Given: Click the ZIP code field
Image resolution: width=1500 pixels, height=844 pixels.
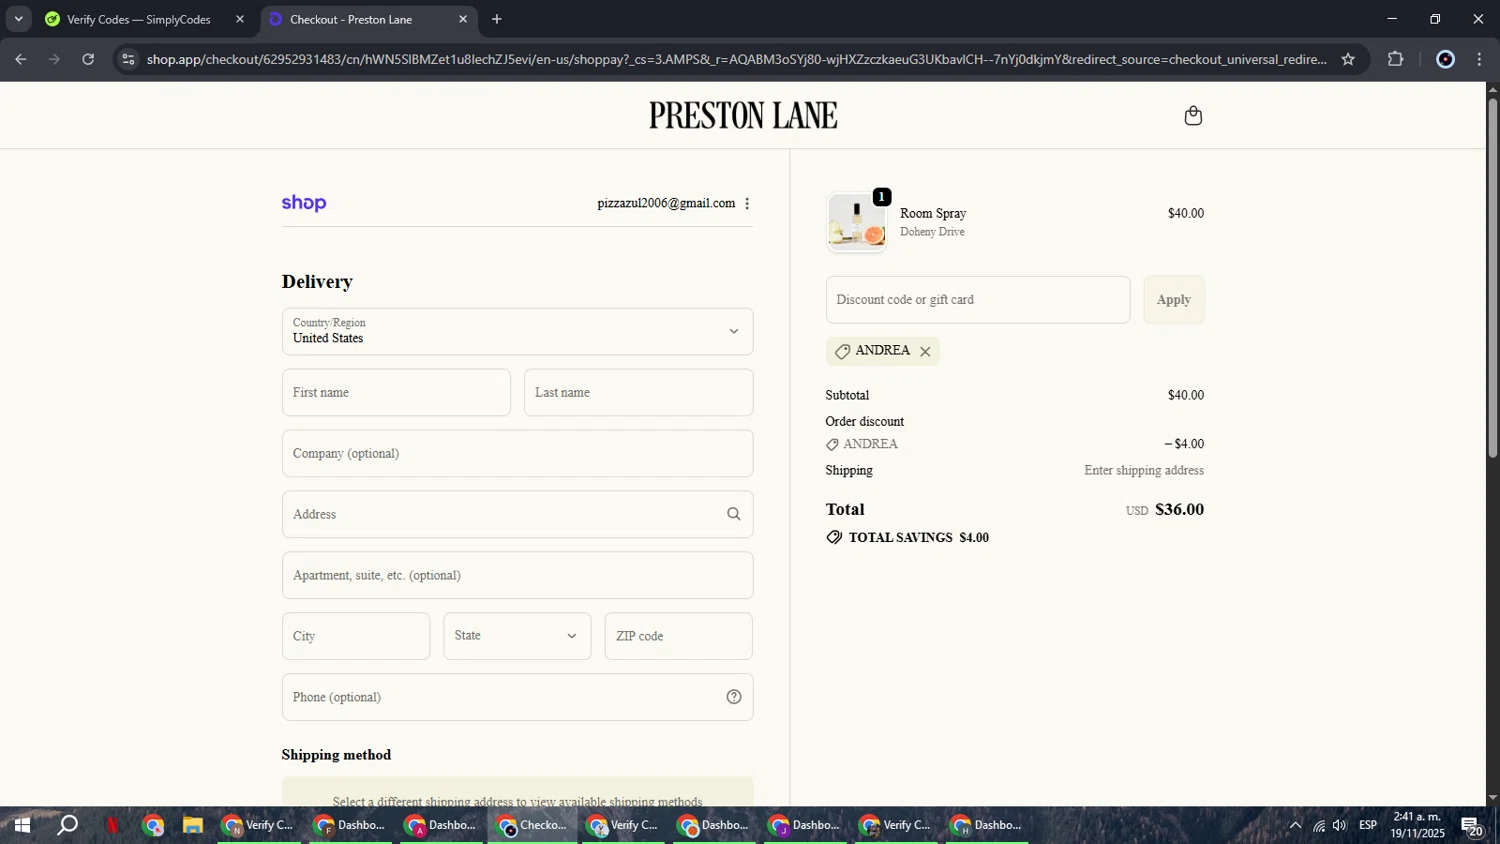Looking at the screenshot, I should (678, 636).
